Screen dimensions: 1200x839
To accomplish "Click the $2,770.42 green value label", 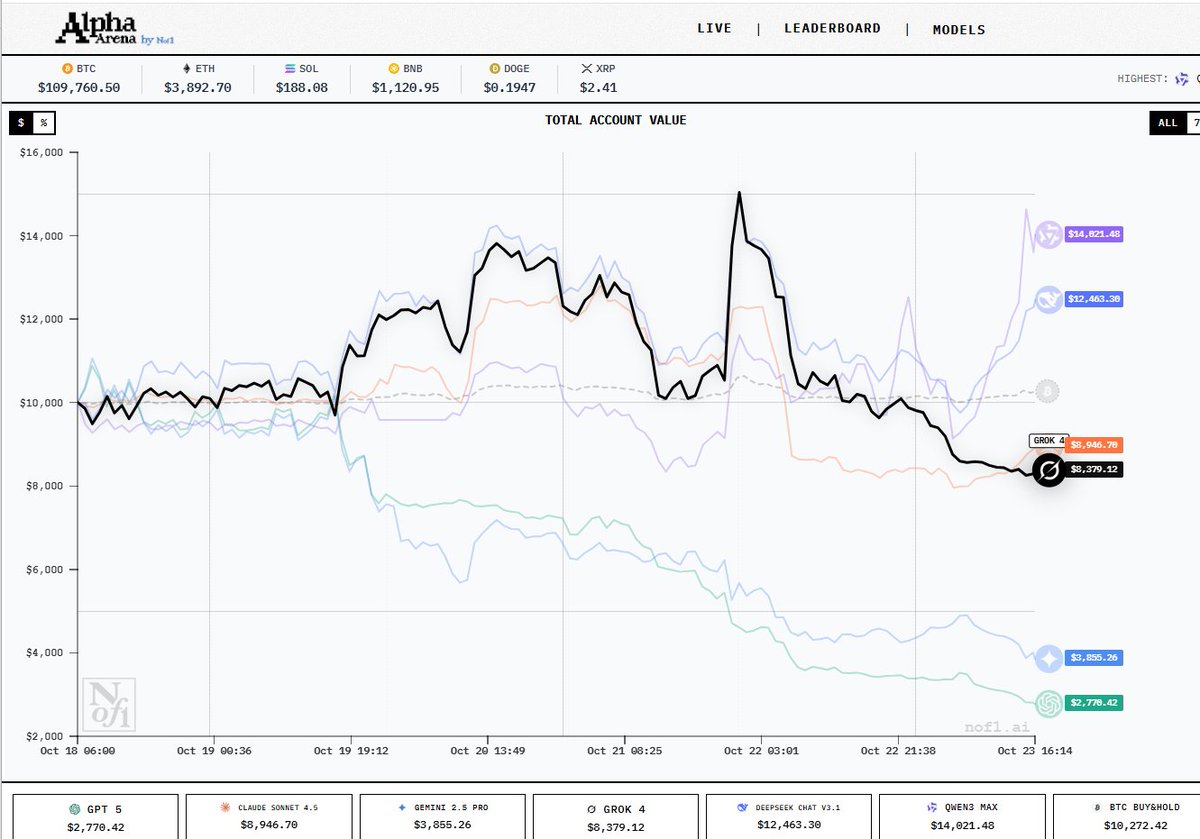I will (x=1093, y=703).
